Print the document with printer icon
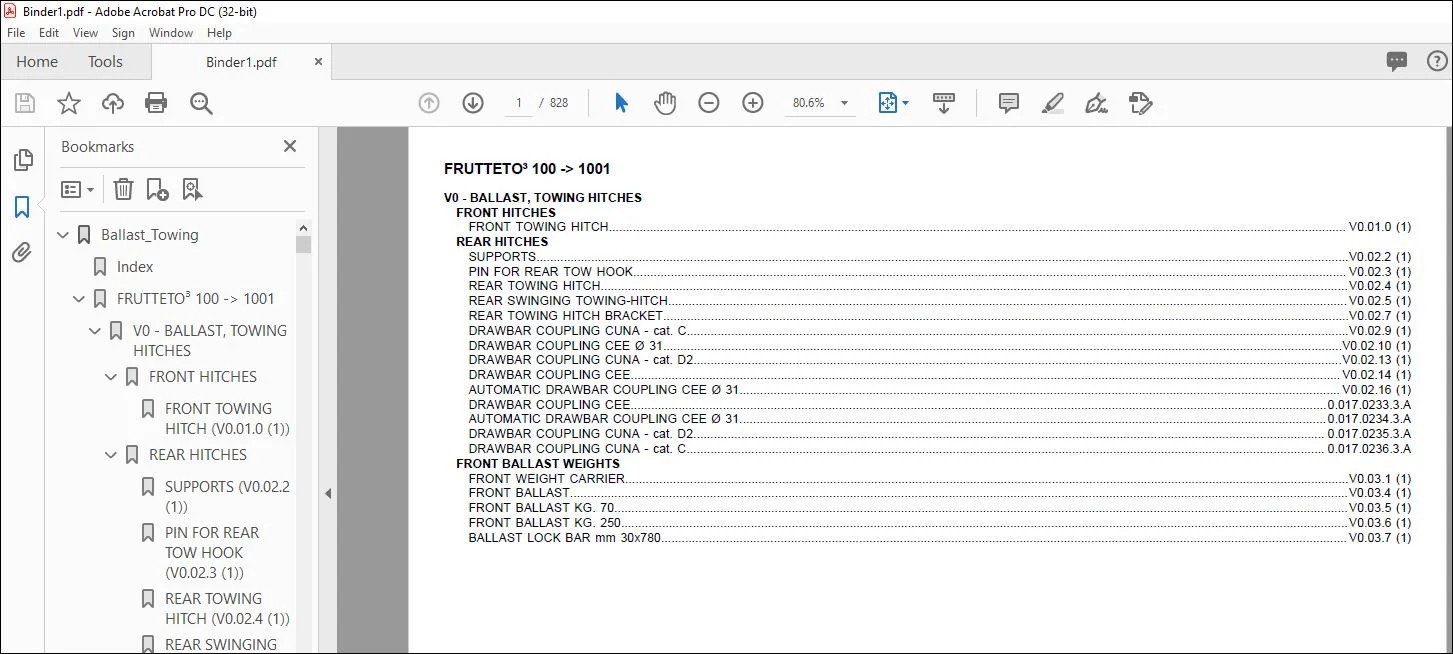 pyautogui.click(x=156, y=103)
